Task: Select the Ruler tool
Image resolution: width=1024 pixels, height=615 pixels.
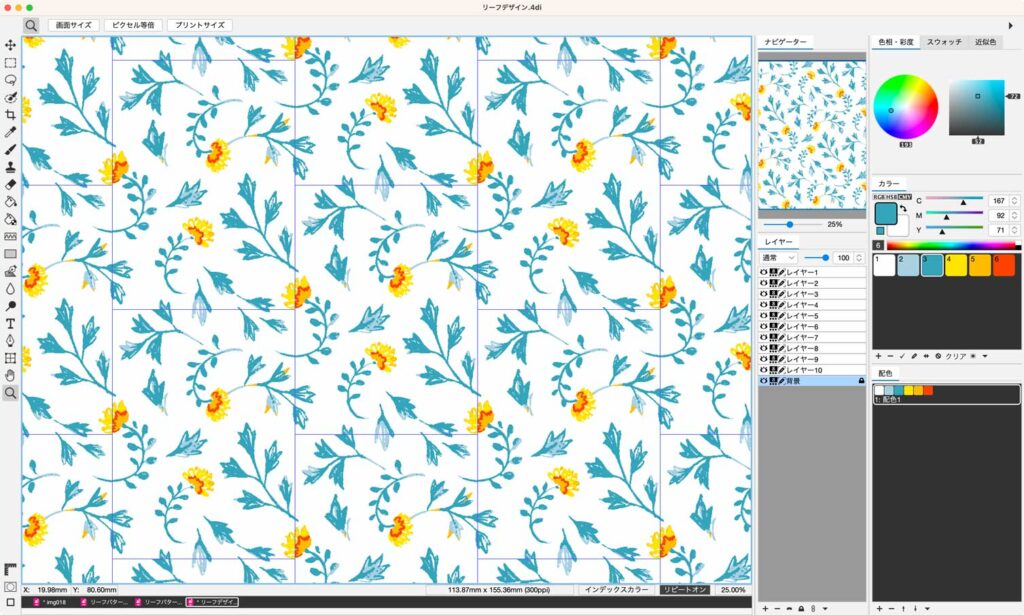Action: tap(10, 569)
